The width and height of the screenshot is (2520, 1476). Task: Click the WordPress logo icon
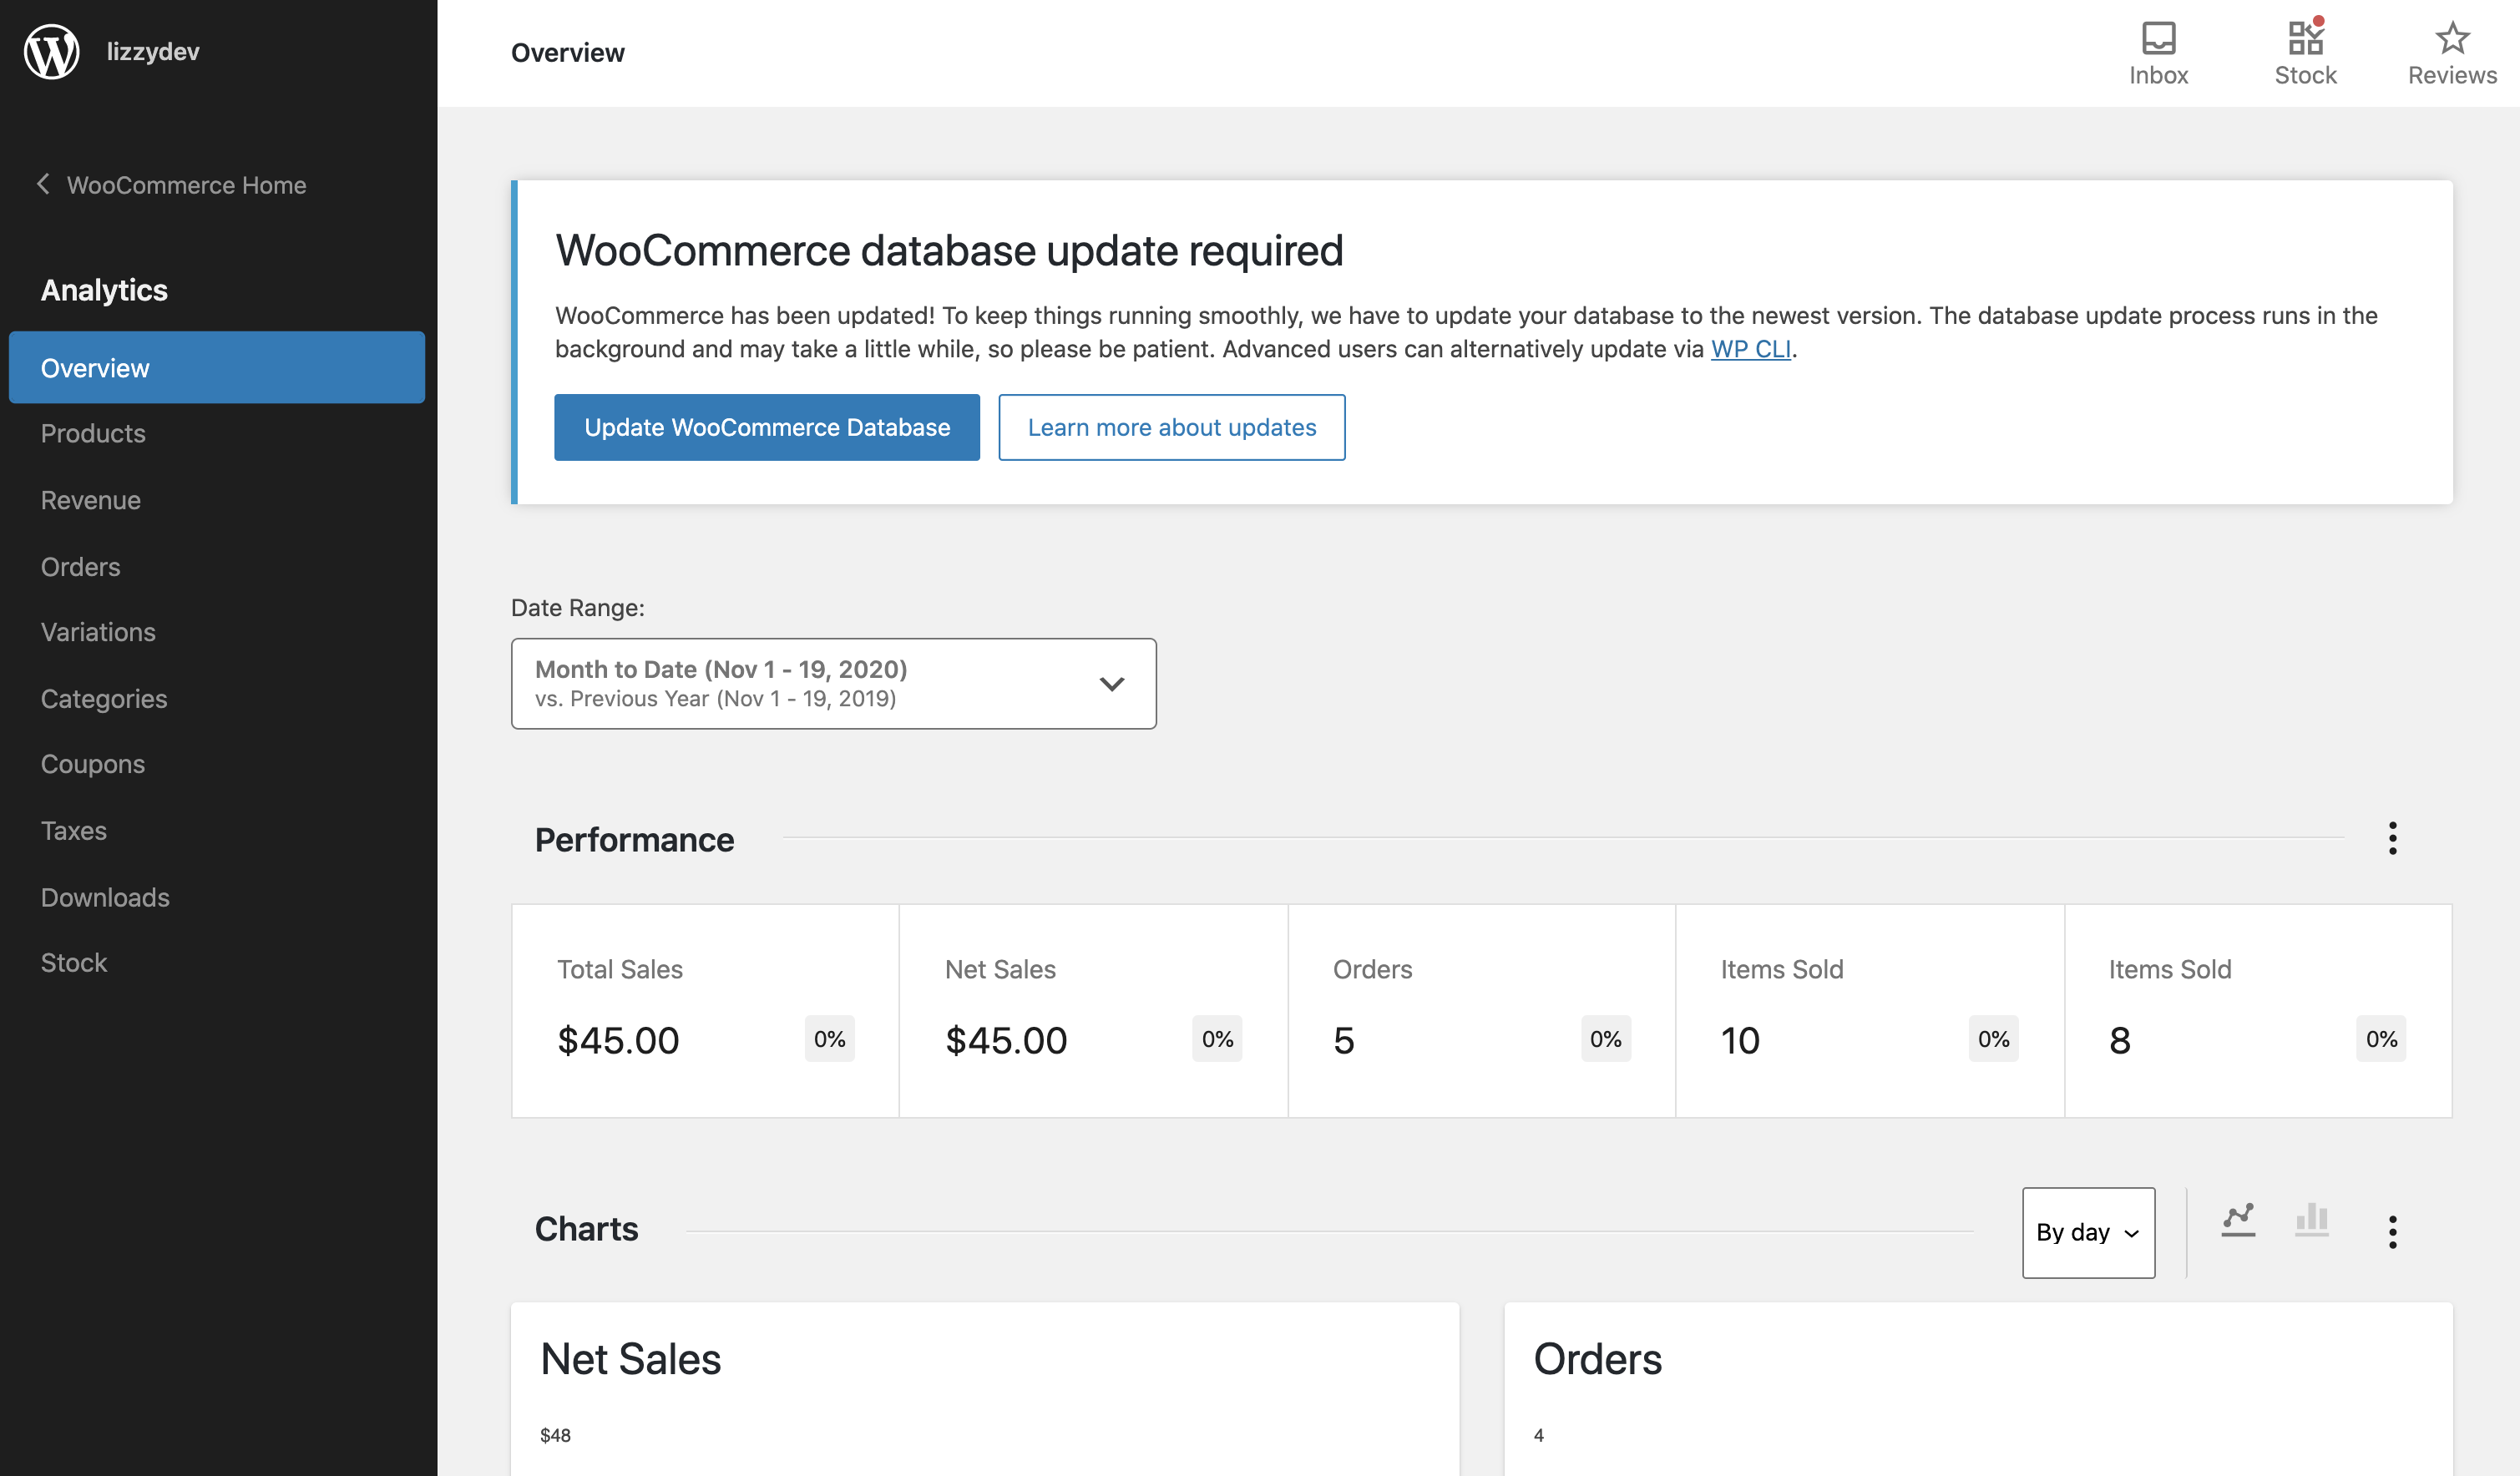click(51, 51)
